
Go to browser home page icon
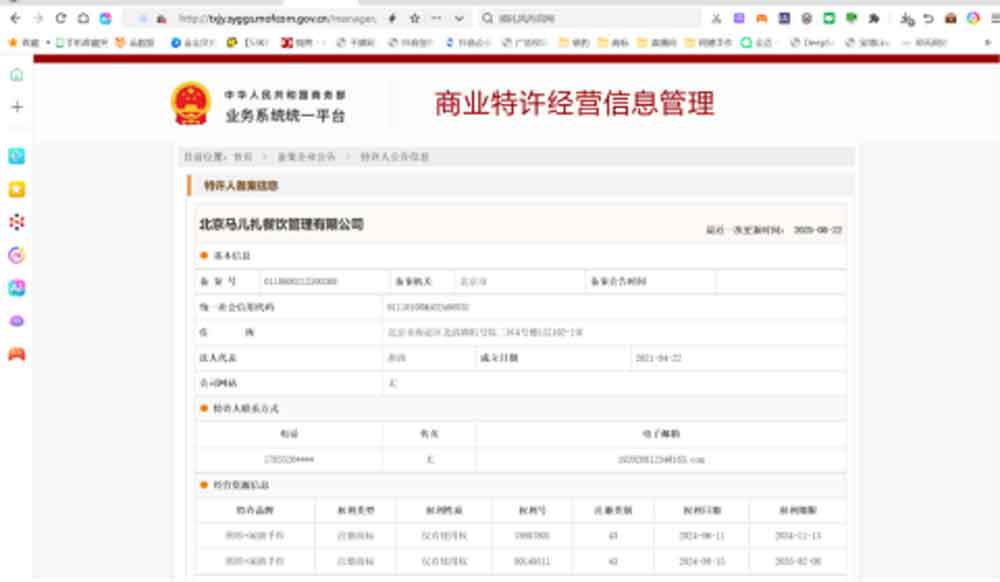click(x=83, y=18)
